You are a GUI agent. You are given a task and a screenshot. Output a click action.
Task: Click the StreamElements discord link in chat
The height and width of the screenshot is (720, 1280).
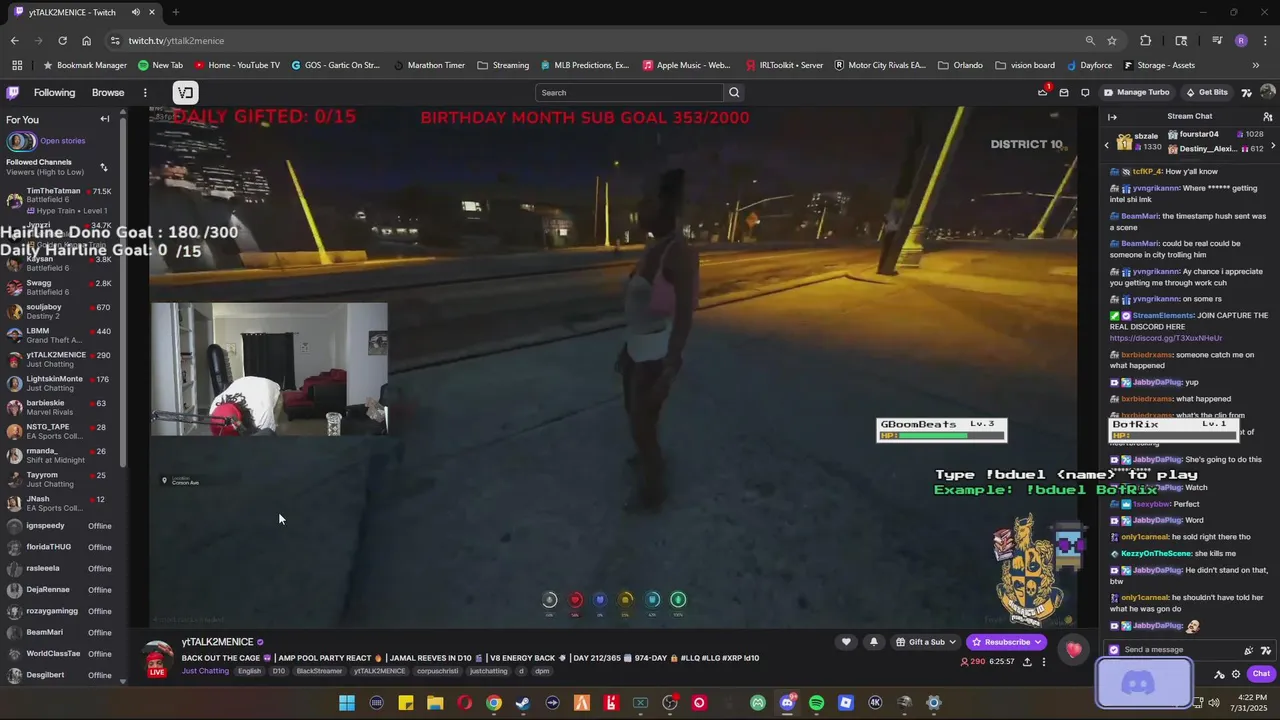[x=1165, y=338]
